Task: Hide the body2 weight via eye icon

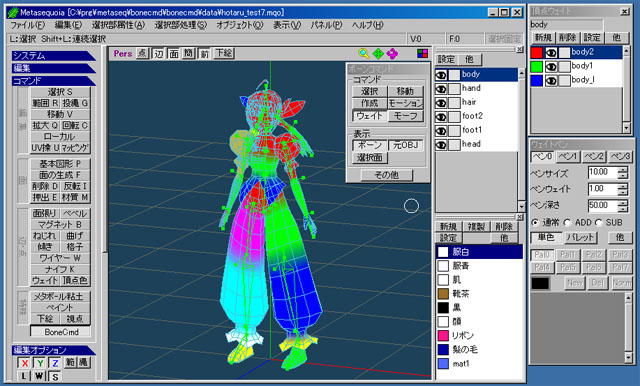Action: click(x=551, y=53)
